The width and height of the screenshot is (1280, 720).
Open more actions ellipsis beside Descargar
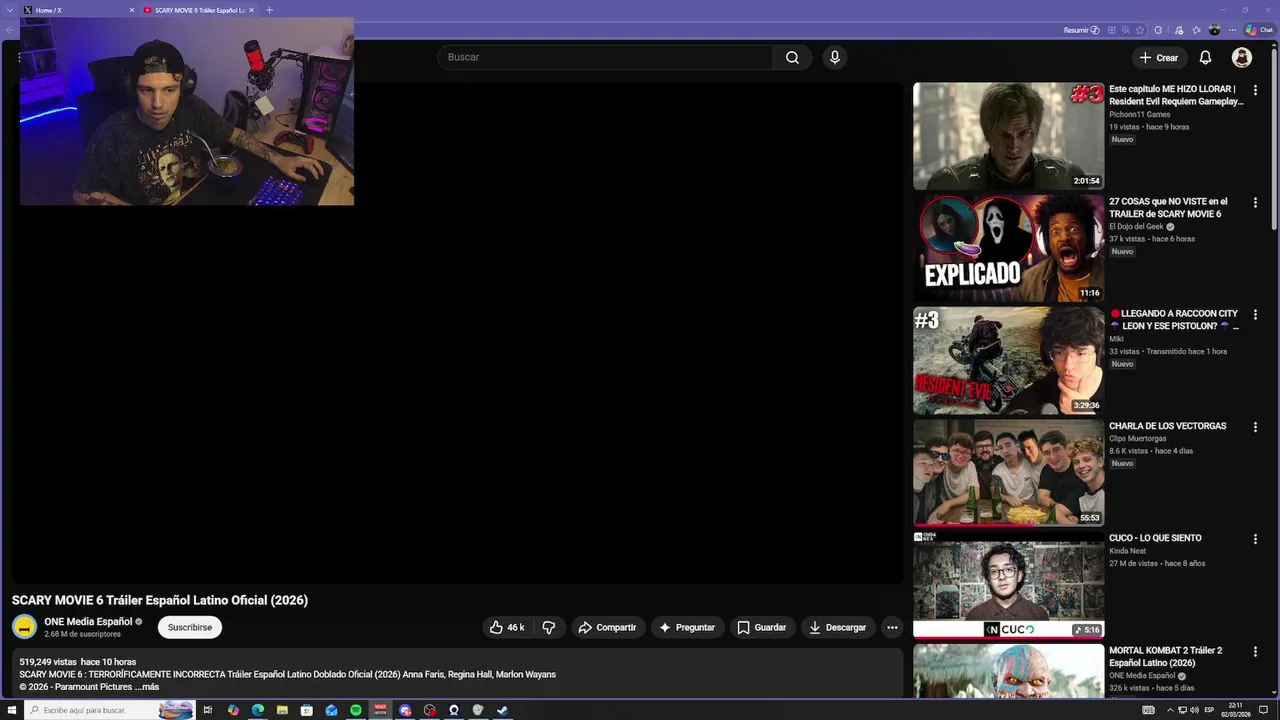point(892,628)
